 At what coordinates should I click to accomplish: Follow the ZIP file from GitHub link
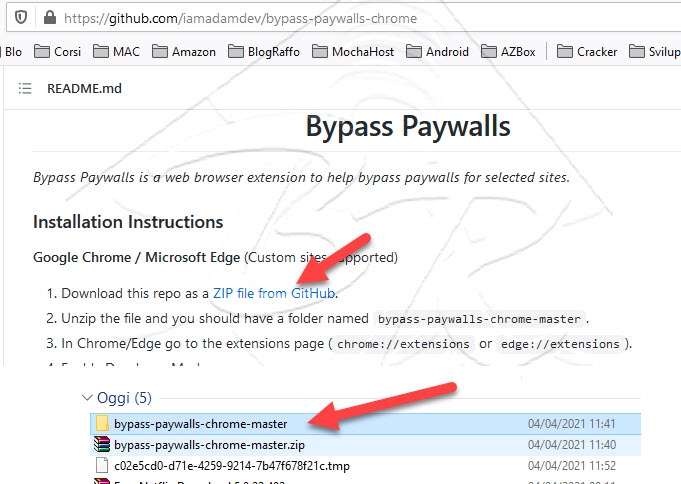tap(274, 293)
